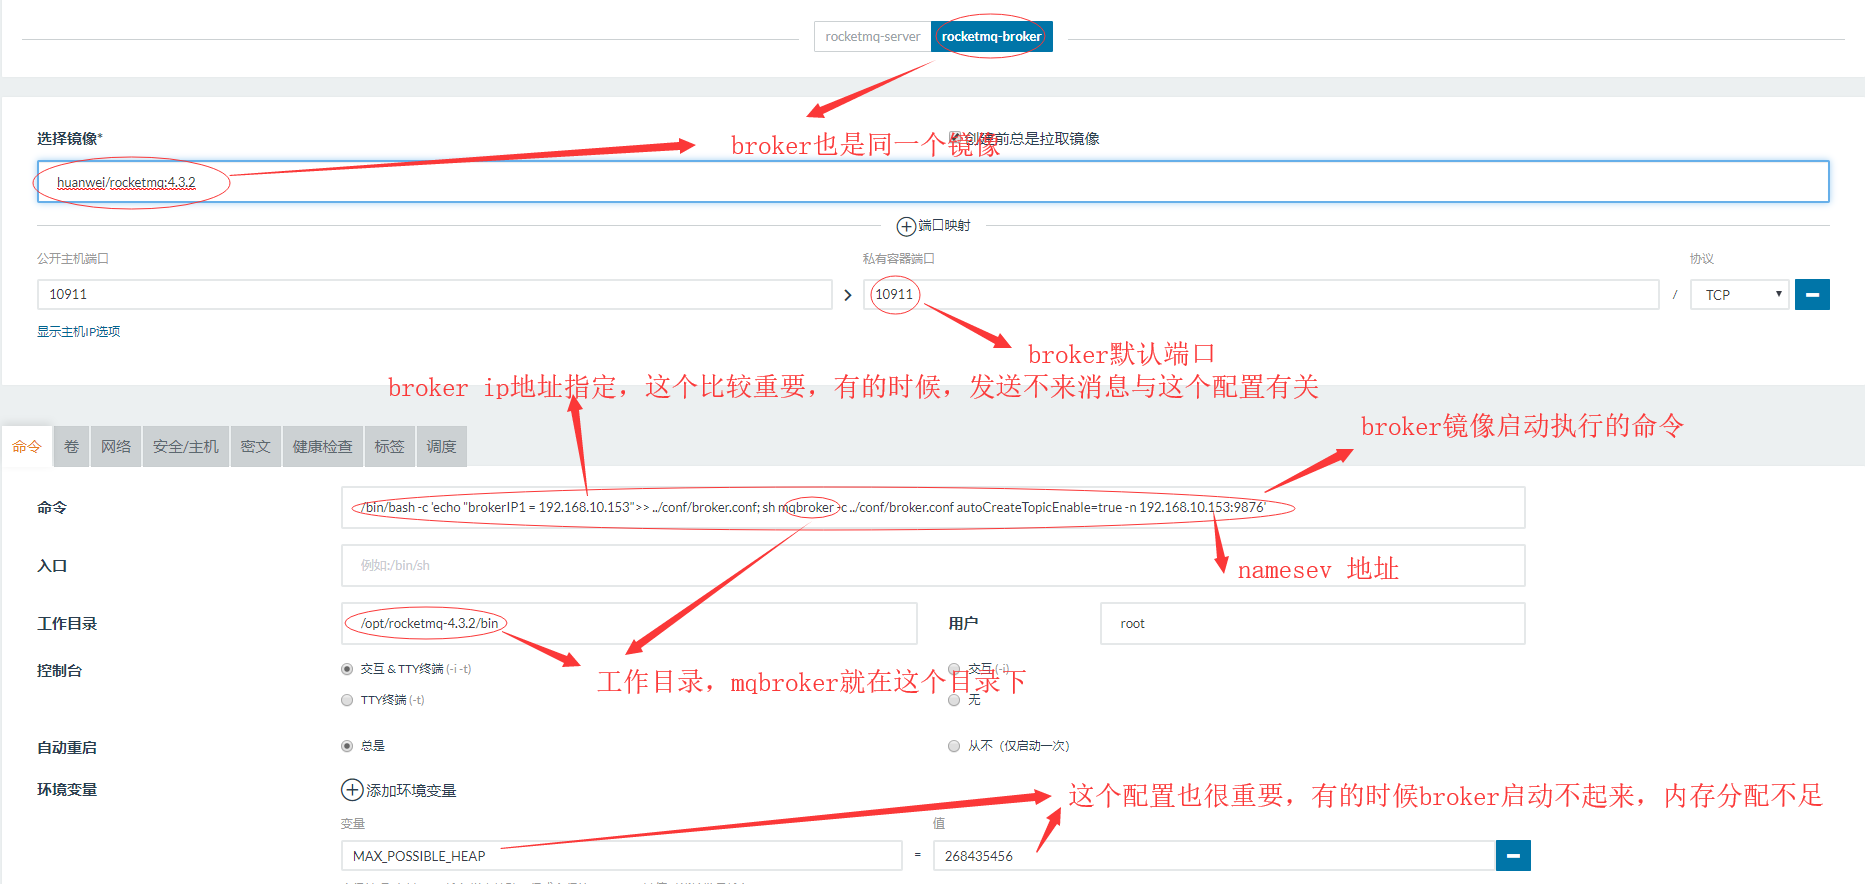Select the 无 console option

[x=954, y=700]
